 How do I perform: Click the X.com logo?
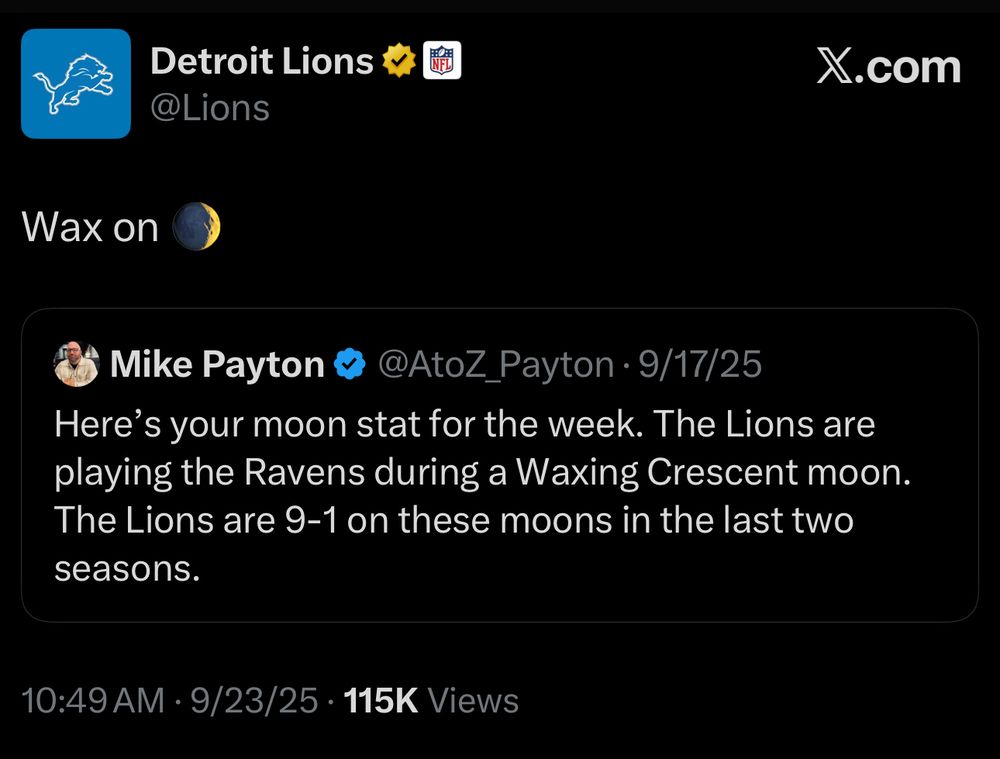point(888,67)
